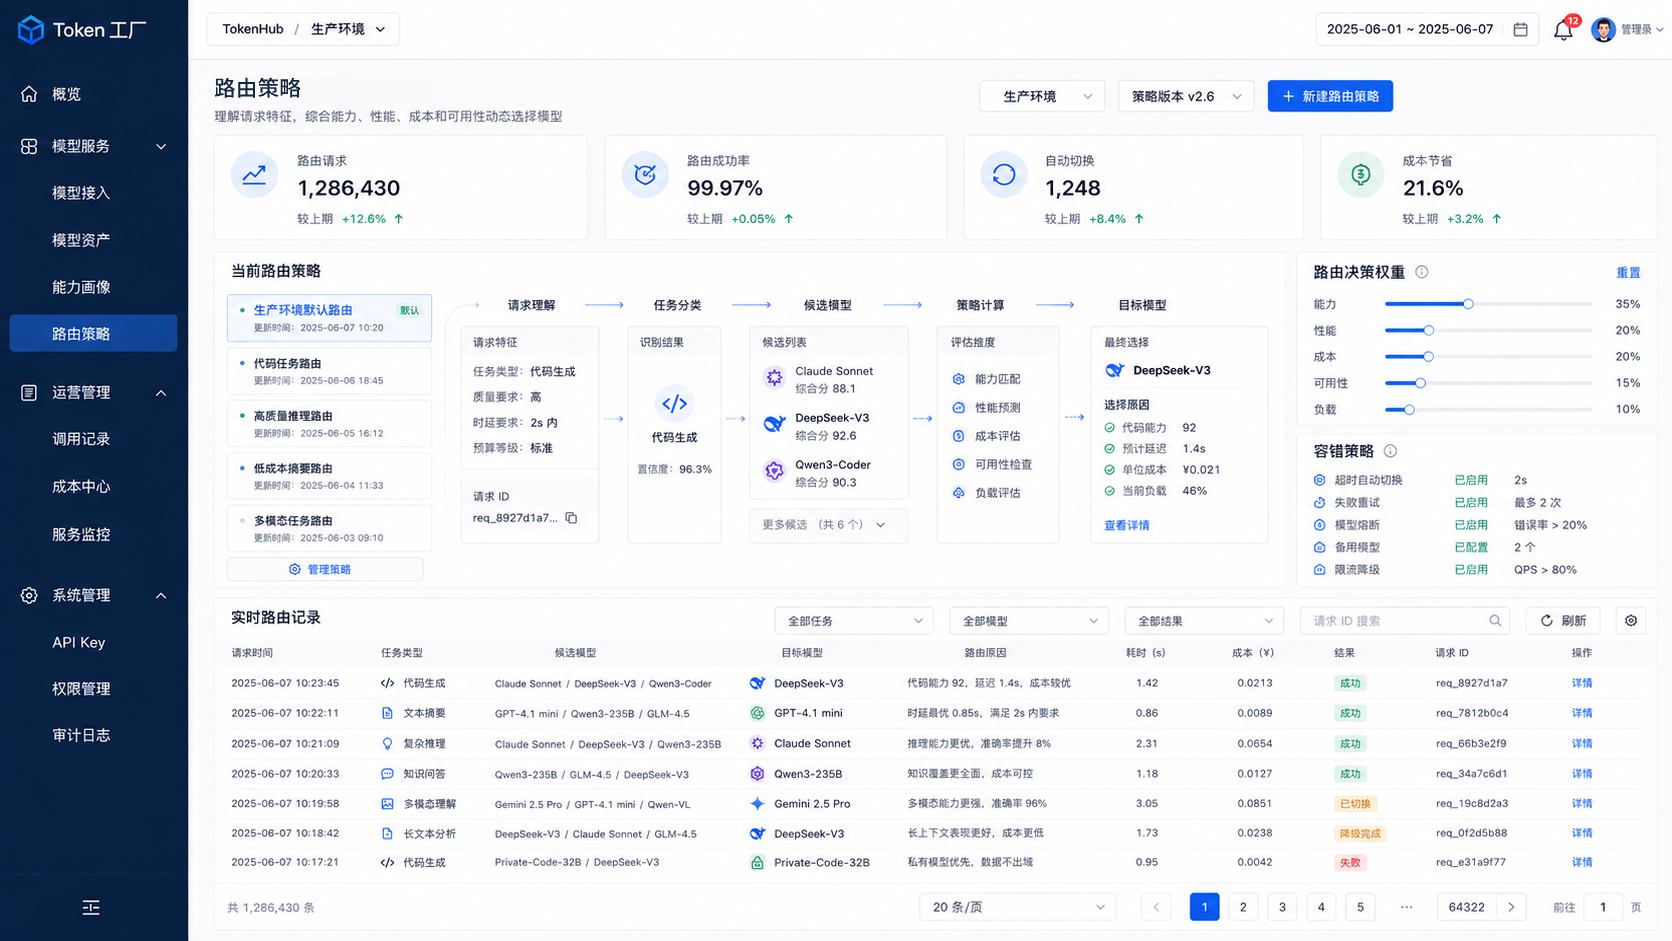
Task: Open 模型接入 in the sidebar
Action: (81, 193)
